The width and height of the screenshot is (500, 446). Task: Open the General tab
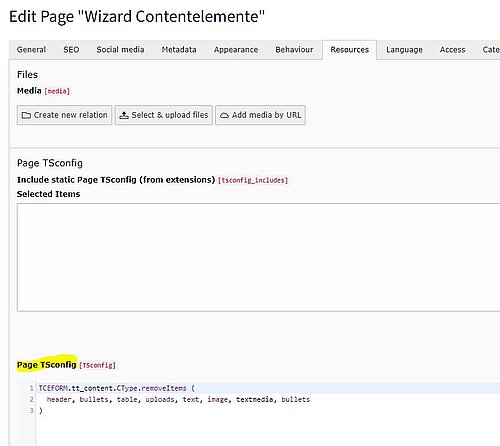(x=31, y=50)
